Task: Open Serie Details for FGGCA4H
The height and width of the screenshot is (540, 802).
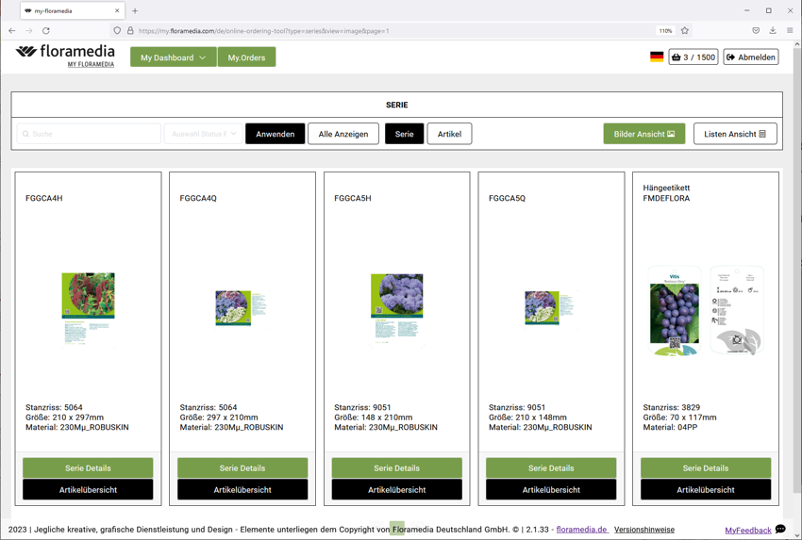Action: (88, 468)
